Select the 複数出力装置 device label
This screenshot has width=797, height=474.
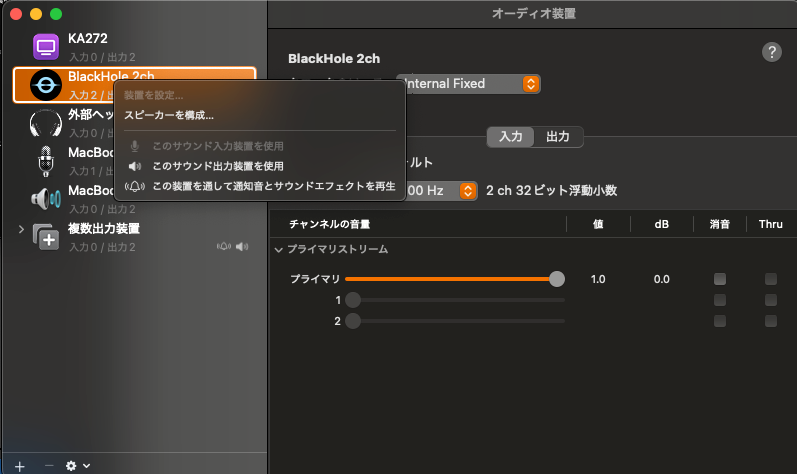[104, 229]
